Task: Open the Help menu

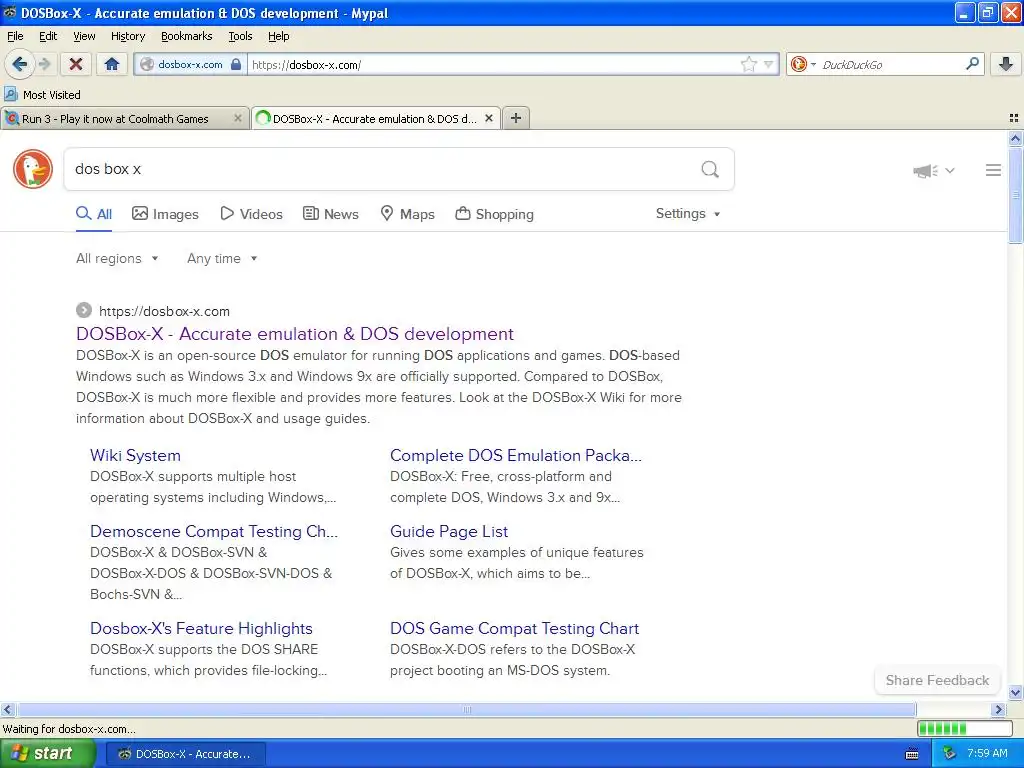Action: coord(278,36)
